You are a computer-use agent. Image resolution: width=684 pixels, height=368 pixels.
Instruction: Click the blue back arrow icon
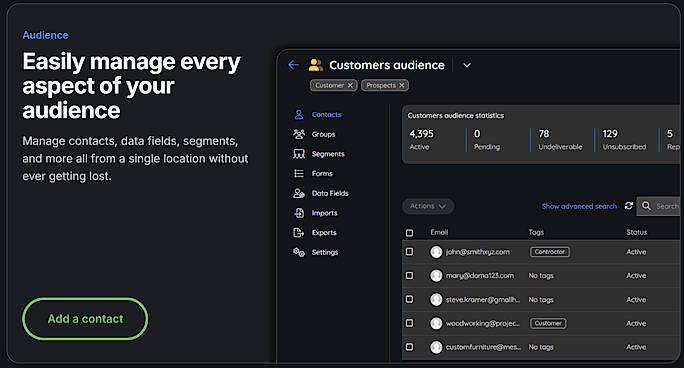(x=294, y=65)
